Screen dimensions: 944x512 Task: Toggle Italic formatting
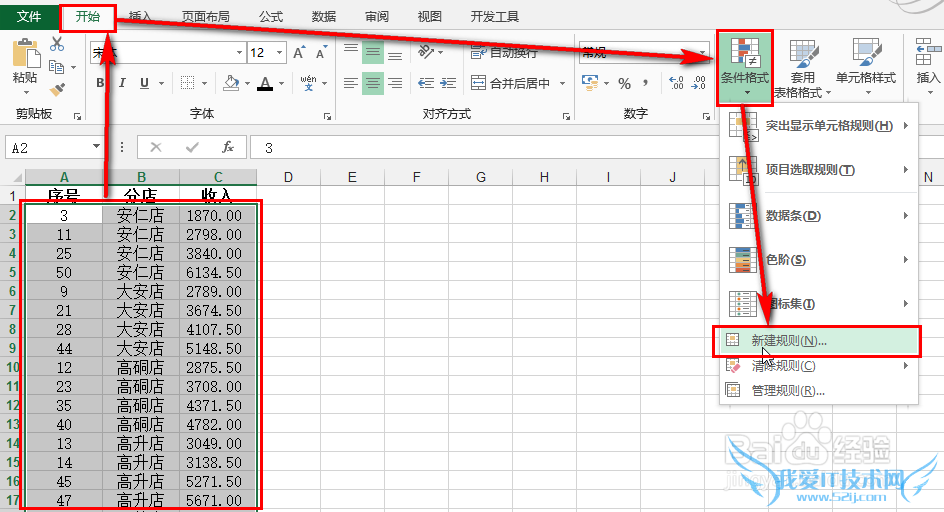122,83
